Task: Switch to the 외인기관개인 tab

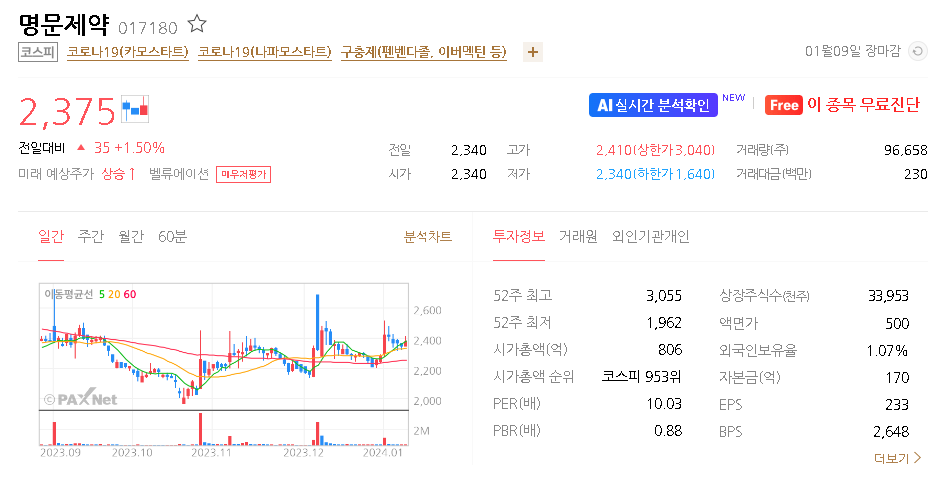Action: pyautogui.click(x=650, y=237)
